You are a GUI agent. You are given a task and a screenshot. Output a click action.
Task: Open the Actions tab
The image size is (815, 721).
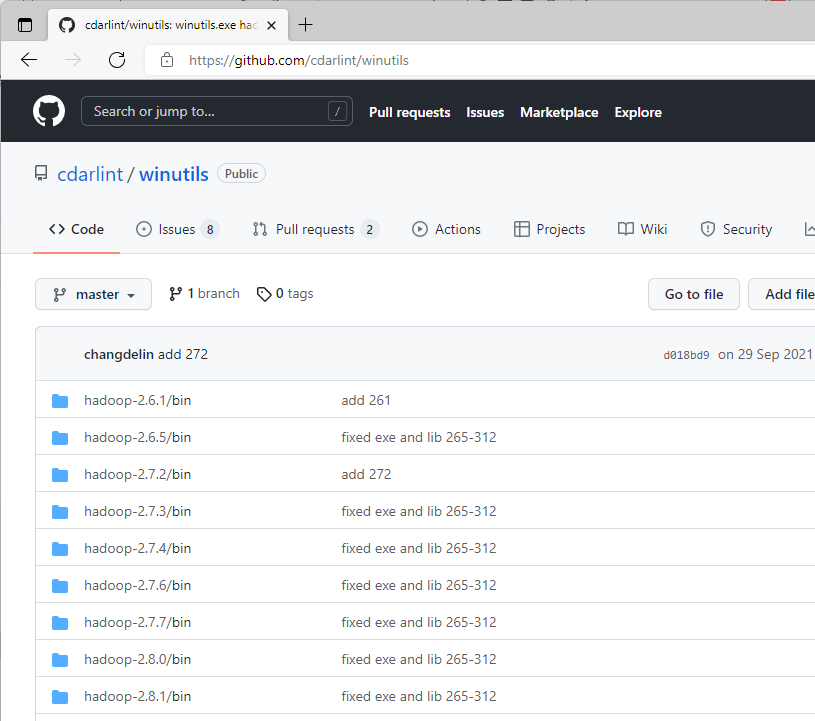(x=446, y=229)
